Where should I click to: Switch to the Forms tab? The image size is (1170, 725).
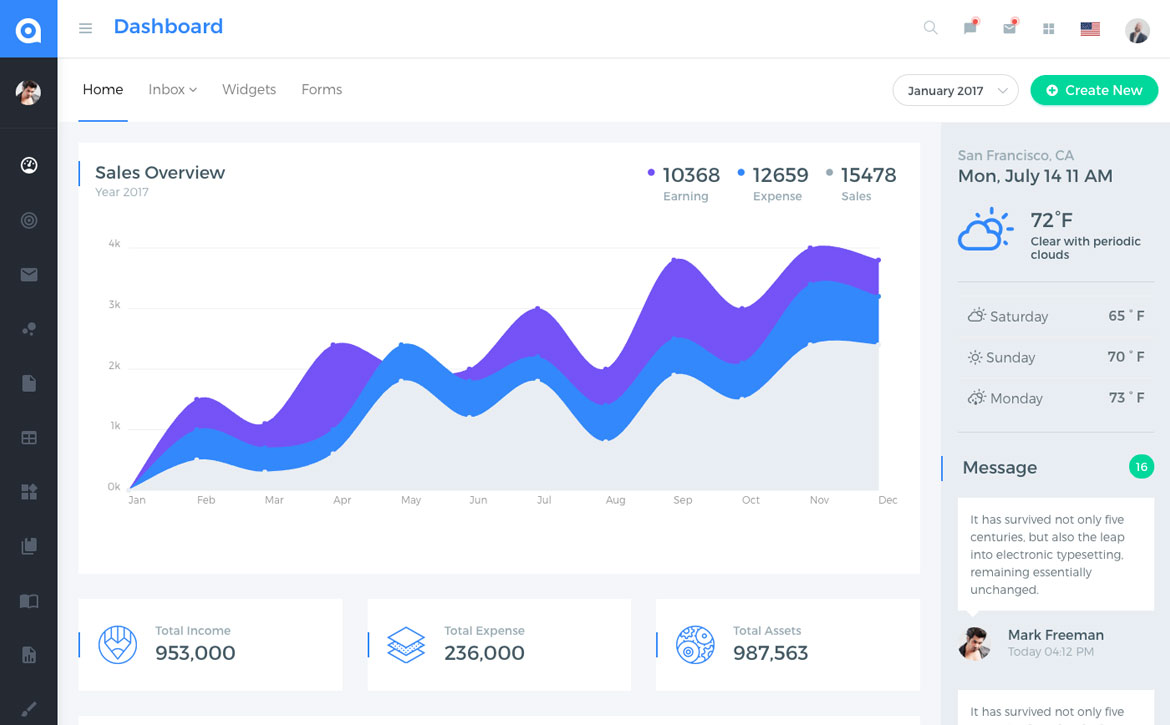click(x=321, y=90)
